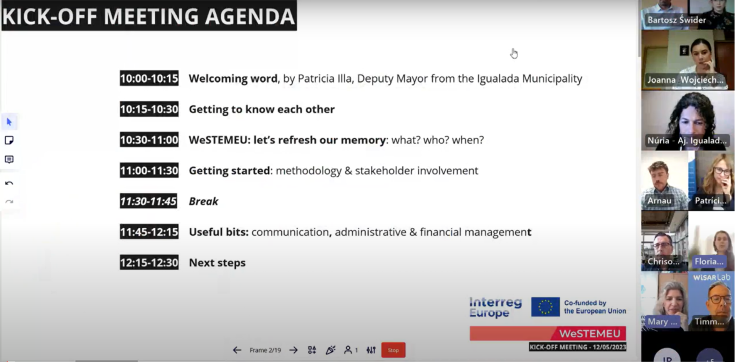Go to the previous frame arrow
735x362 pixels.
click(237, 350)
